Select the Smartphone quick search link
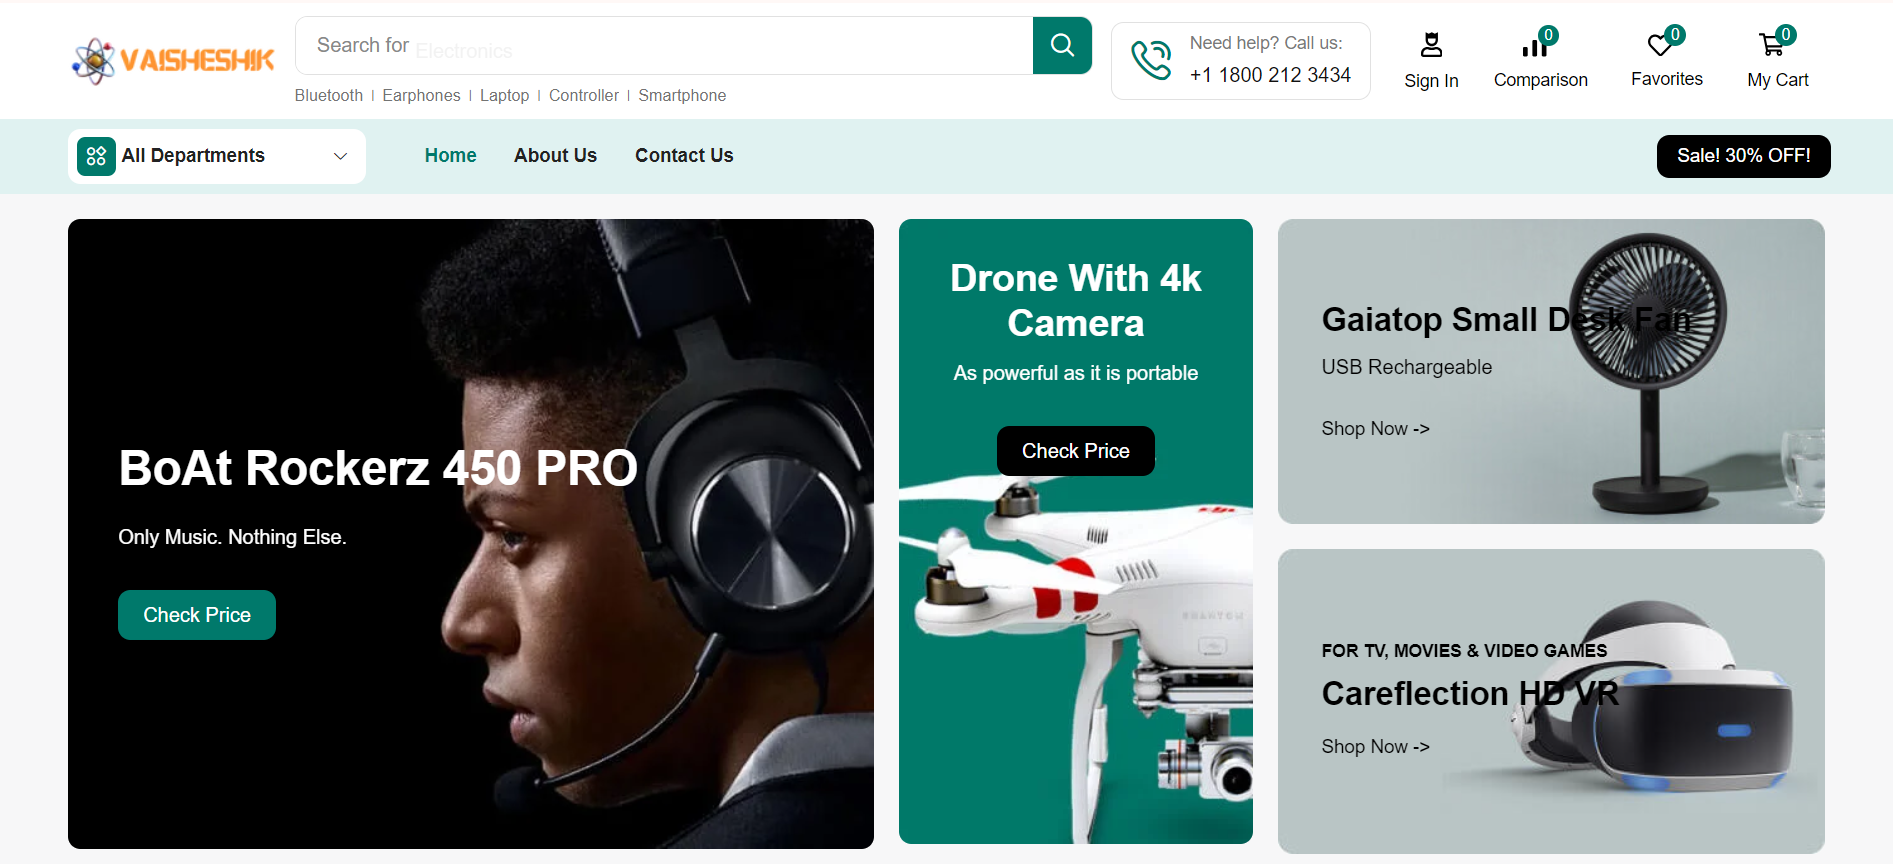Screen dimensions: 1893x864 [682, 95]
